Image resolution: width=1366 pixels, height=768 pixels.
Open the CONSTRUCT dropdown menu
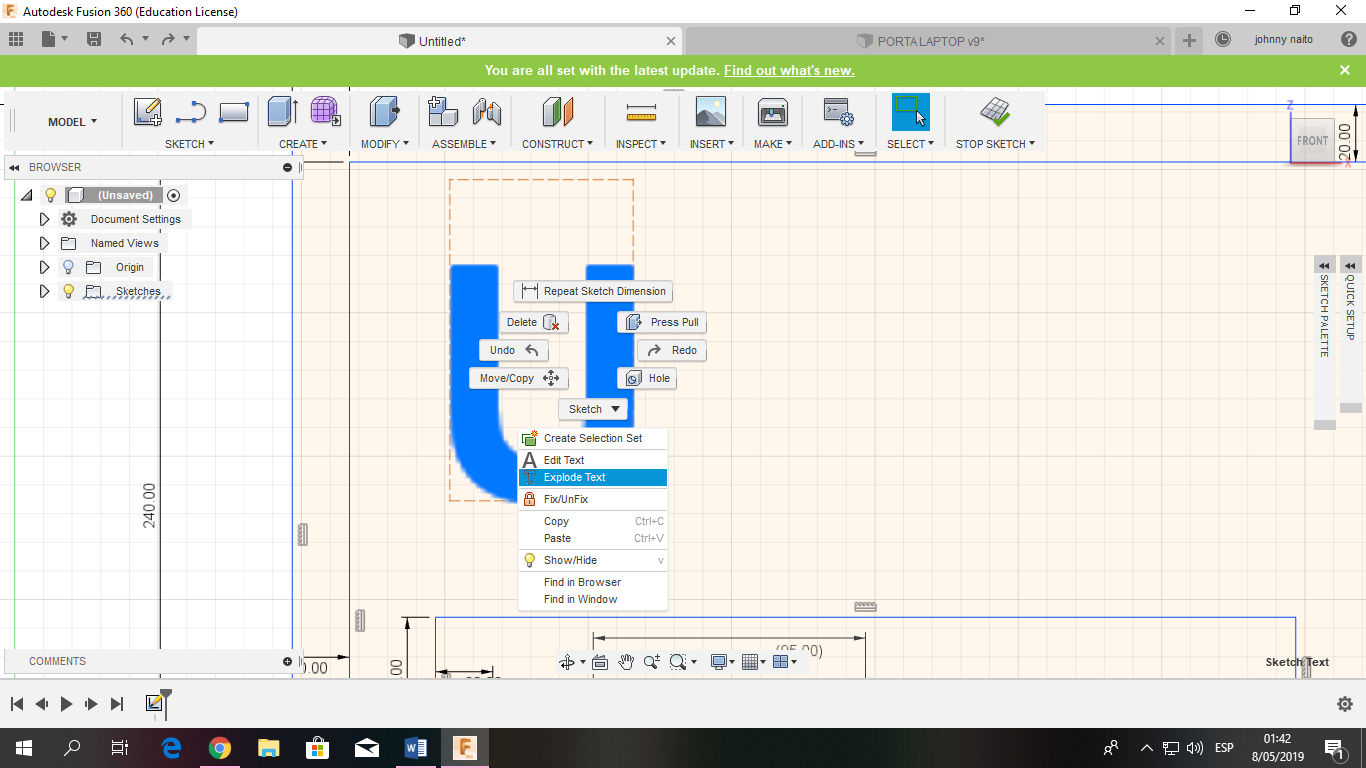pos(557,144)
